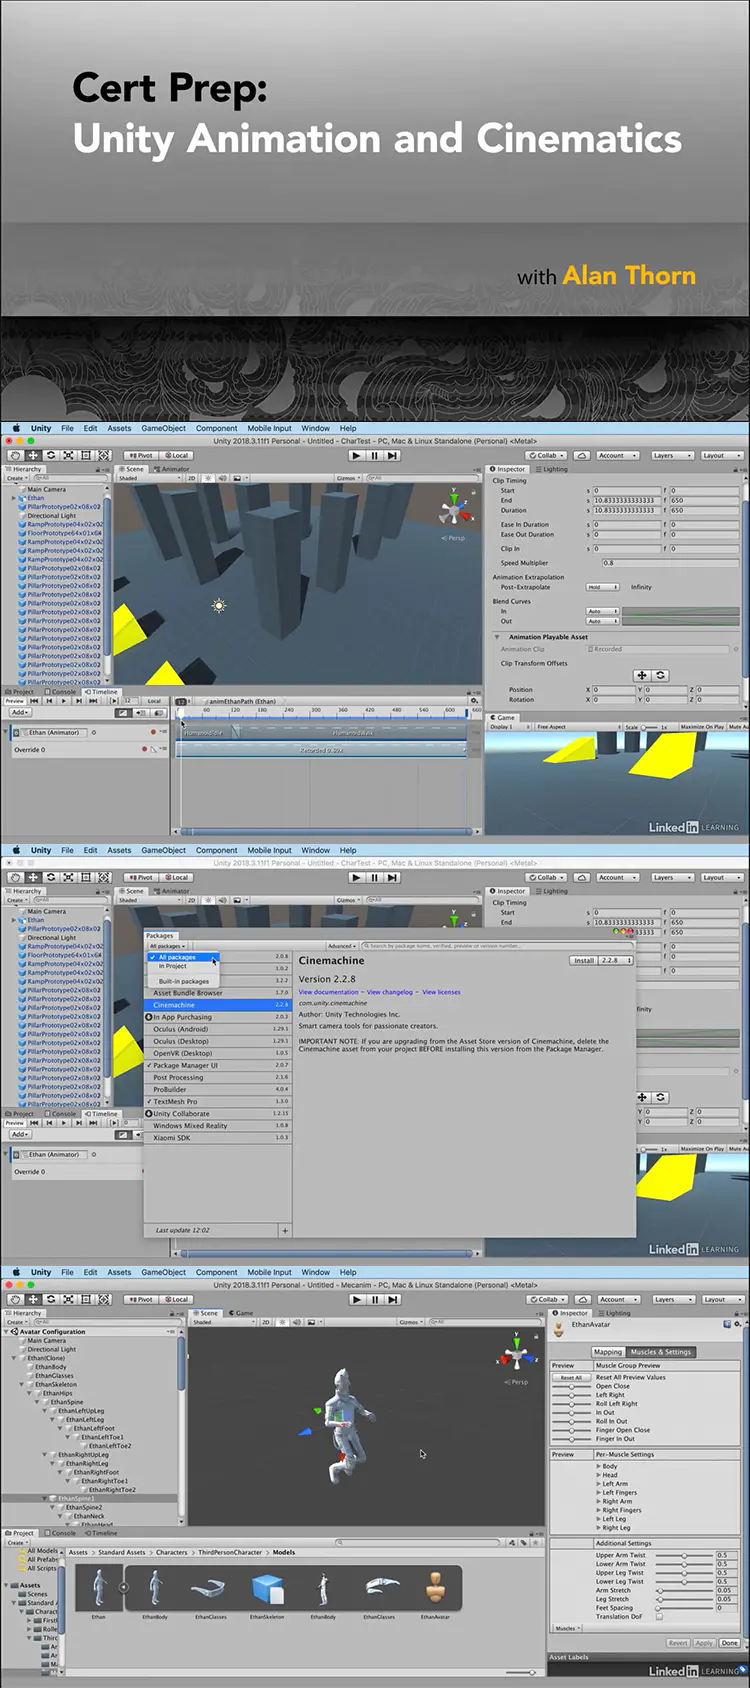Click orientation gizmo in the pillars Scene view

coord(453,512)
